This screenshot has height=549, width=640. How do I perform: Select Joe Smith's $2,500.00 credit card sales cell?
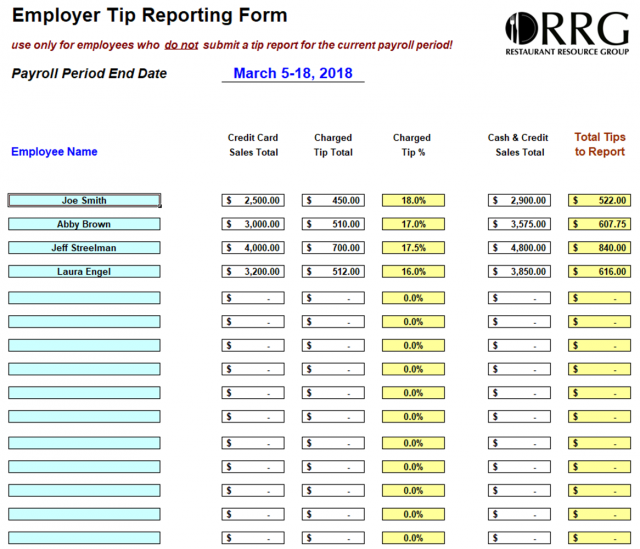click(x=253, y=200)
